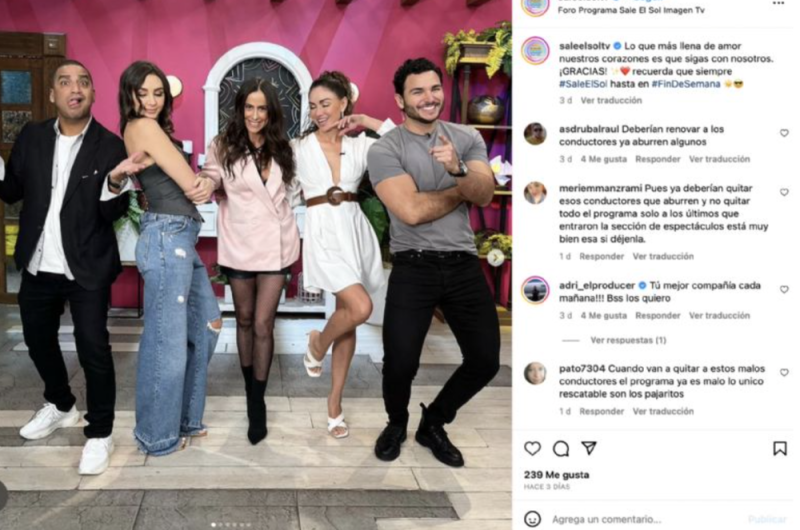Open the #FinDeSemana hashtag

click(x=685, y=84)
